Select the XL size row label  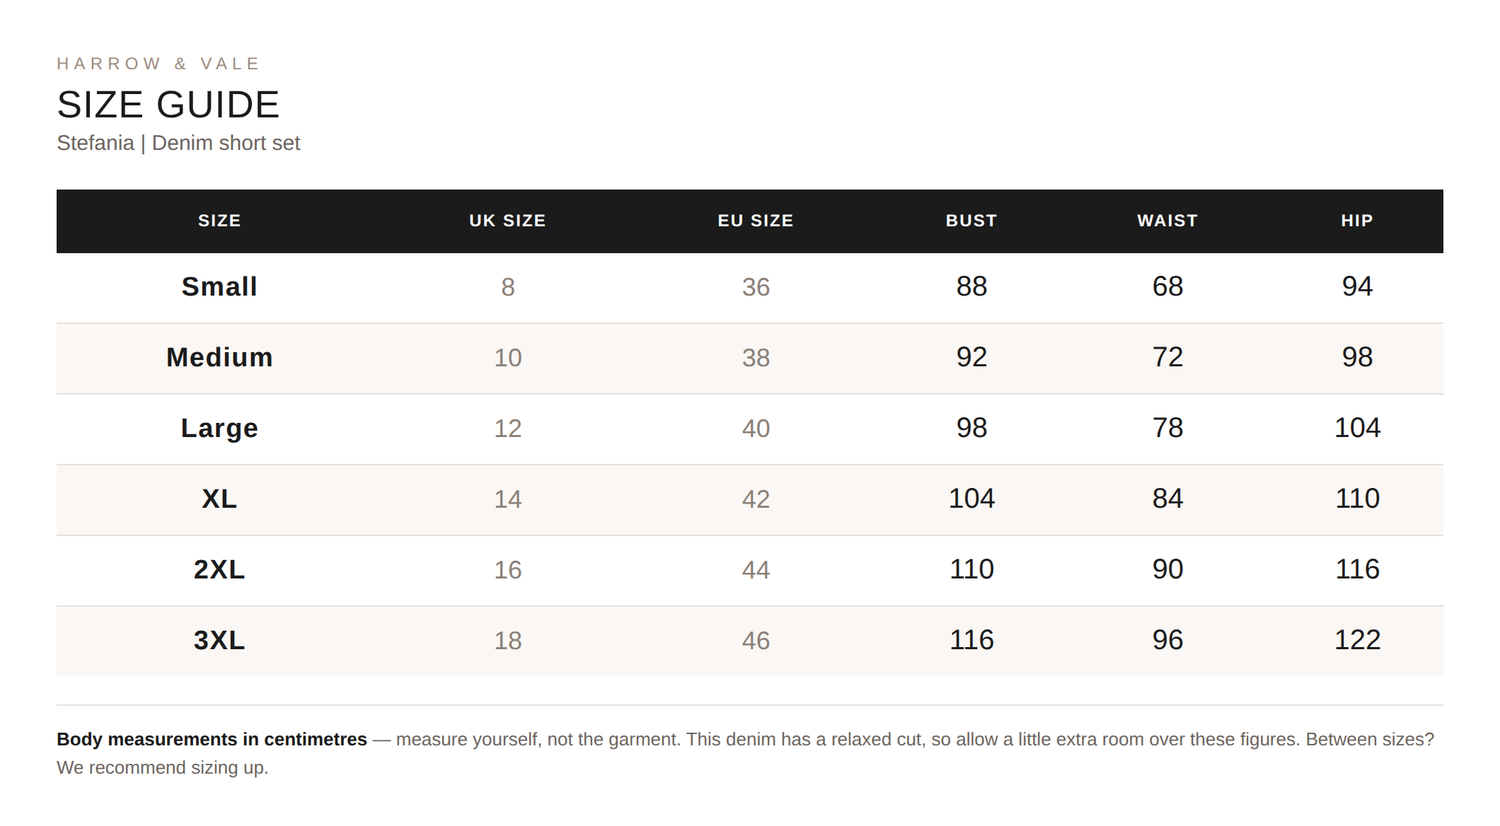219,499
